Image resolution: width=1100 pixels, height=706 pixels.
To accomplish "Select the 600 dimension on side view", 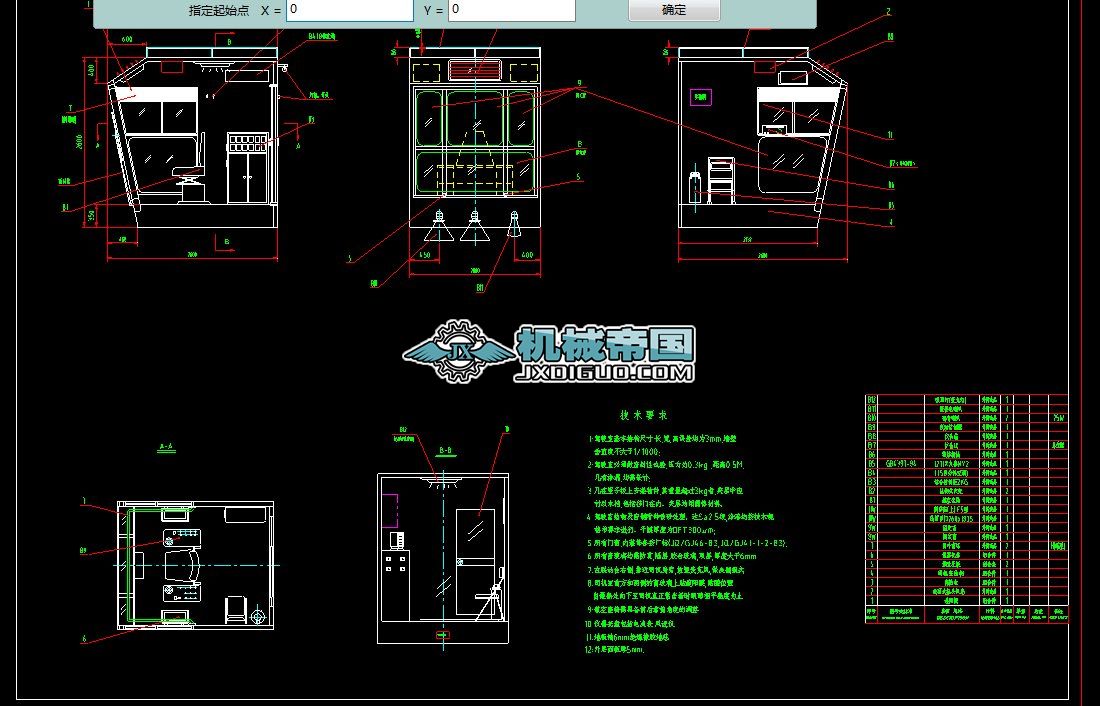I will pyautogui.click(x=127, y=39).
